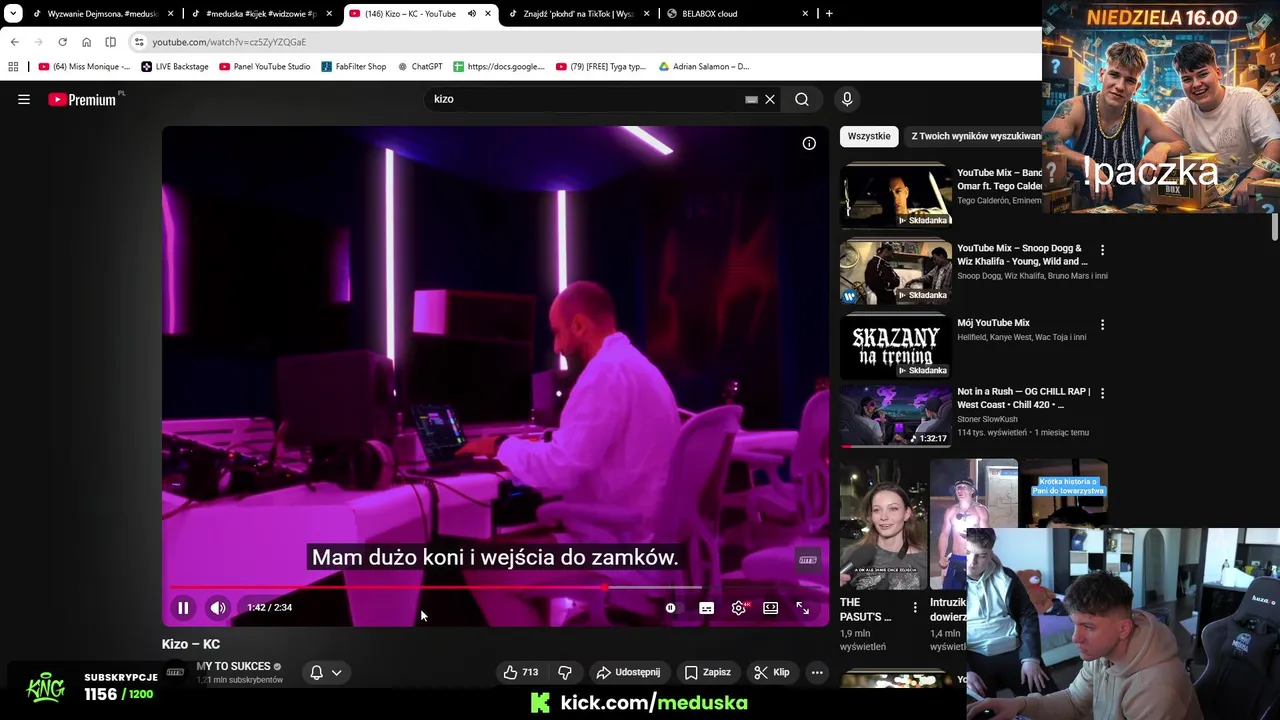The width and height of the screenshot is (1280, 720).
Task: Open options for Snoop Dogg mix
Action: (x=1102, y=250)
